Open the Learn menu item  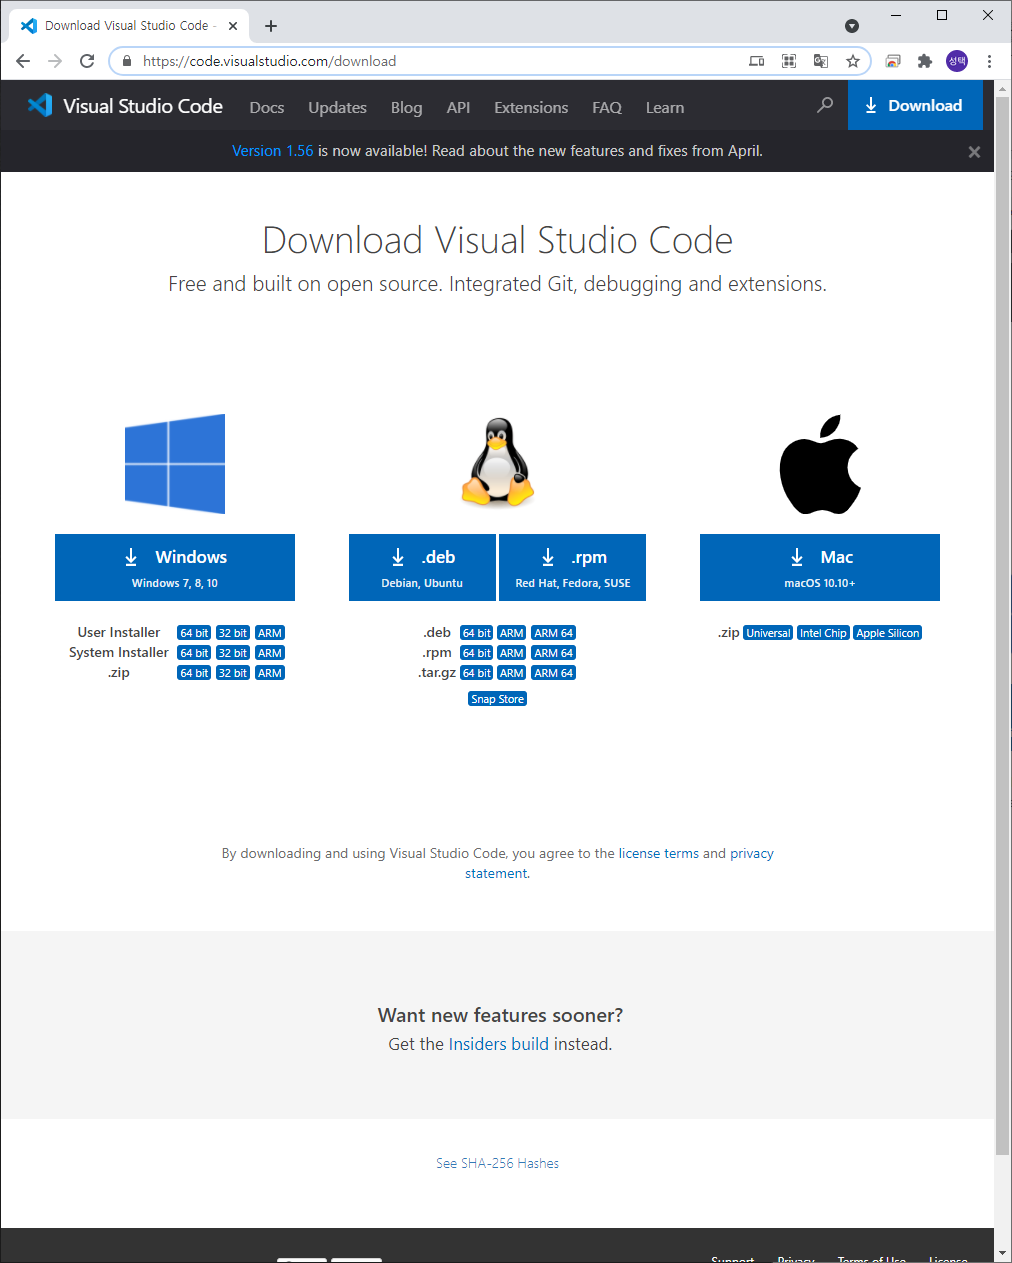(665, 107)
